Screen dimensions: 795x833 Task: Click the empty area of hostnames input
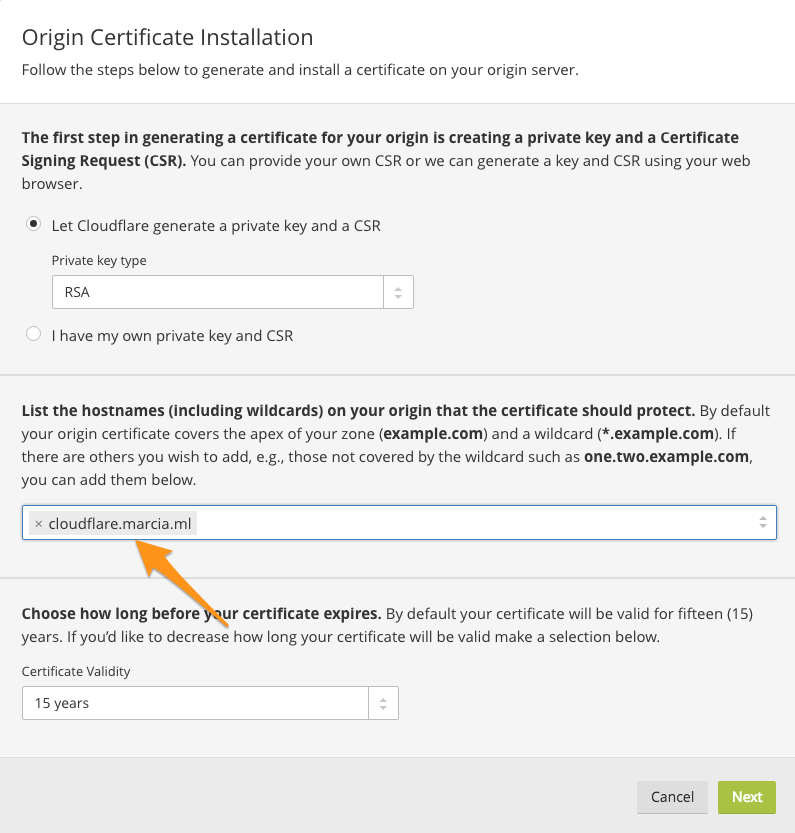point(470,522)
